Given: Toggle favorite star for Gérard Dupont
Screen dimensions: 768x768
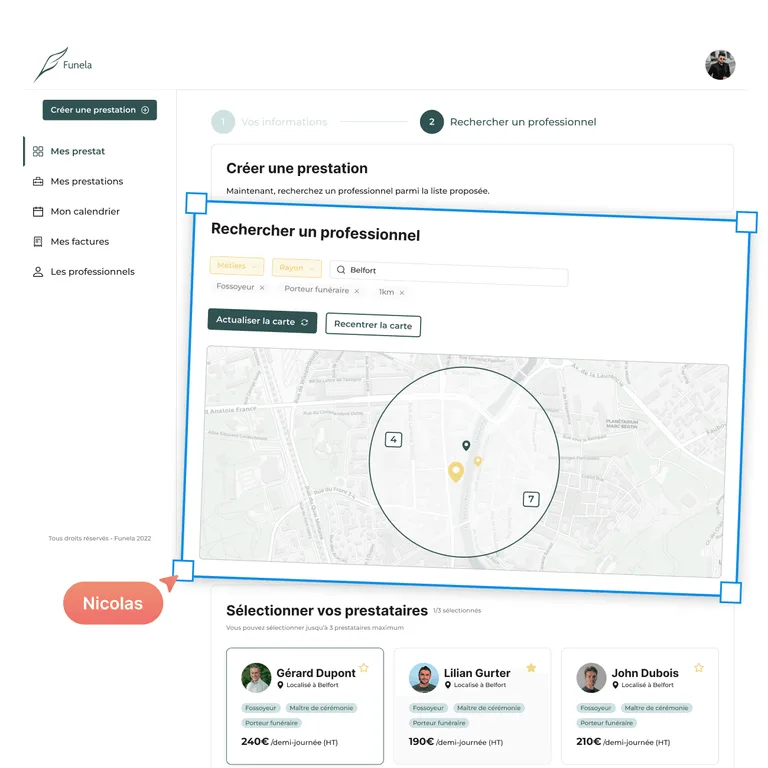Looking at the screenshot, I should (363, 668).
